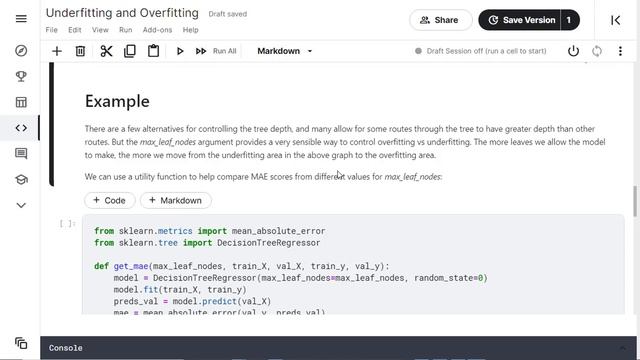This screenshot has width=640, height=360.
Task: Expand more sidebar items chevron
Action: click(21, 205)
